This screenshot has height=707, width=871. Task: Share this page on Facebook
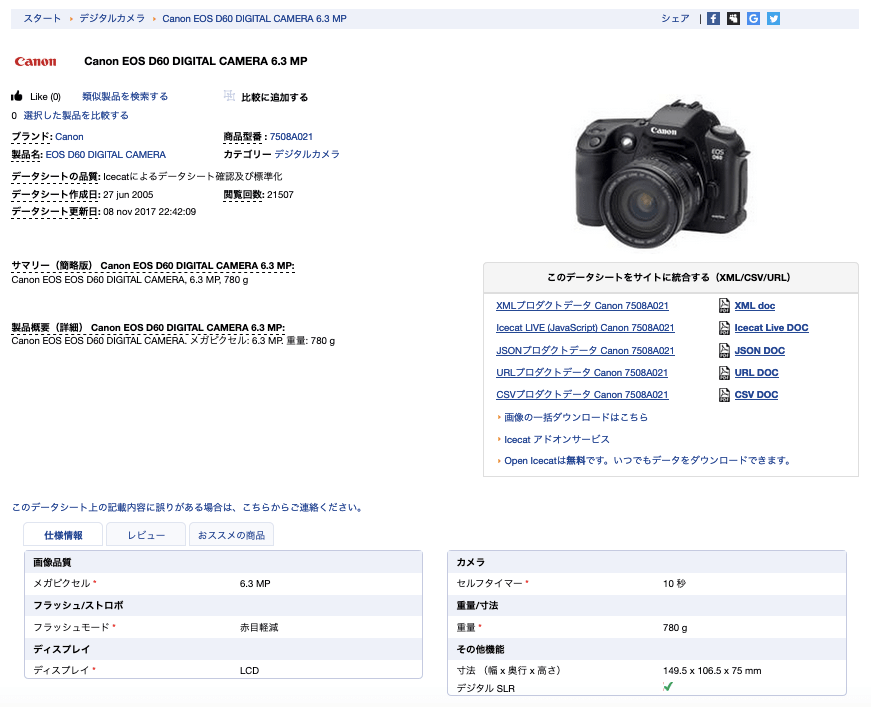pos(713,18)
